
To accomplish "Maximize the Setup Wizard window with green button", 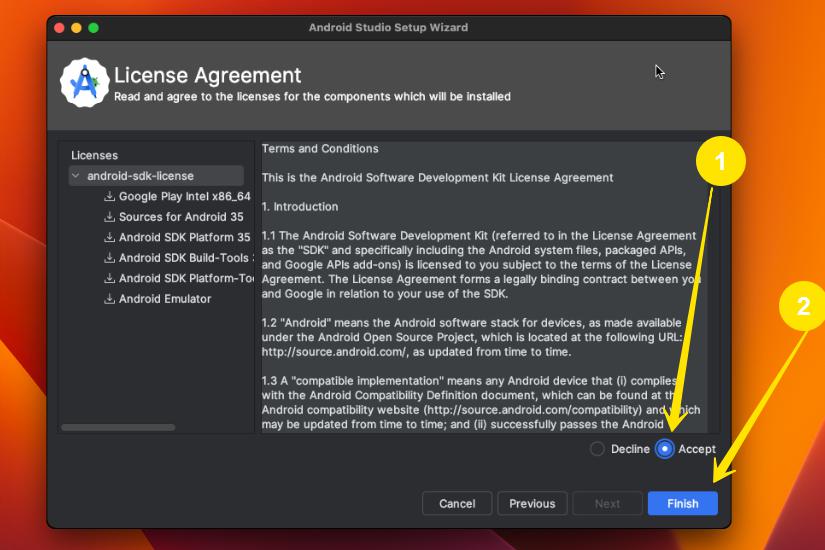I will click(94, 28).
